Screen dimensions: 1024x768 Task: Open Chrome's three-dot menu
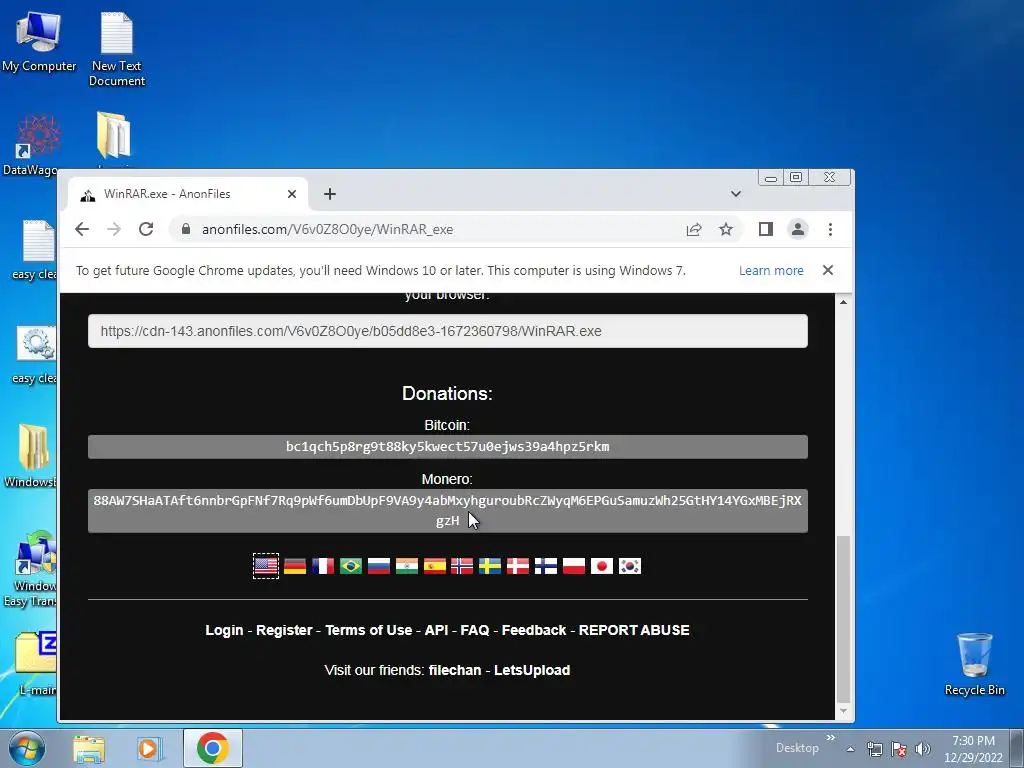830,229
